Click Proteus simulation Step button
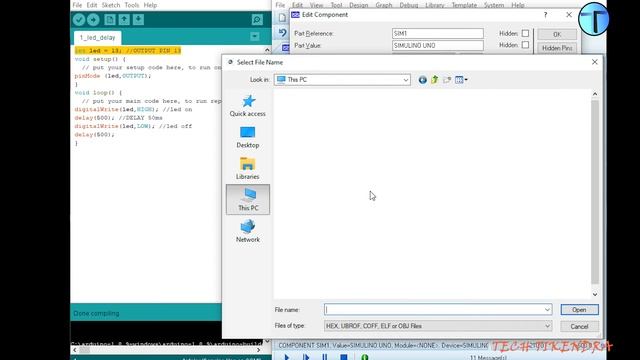This screenshot has height=360, width=640. click(306, 357)
